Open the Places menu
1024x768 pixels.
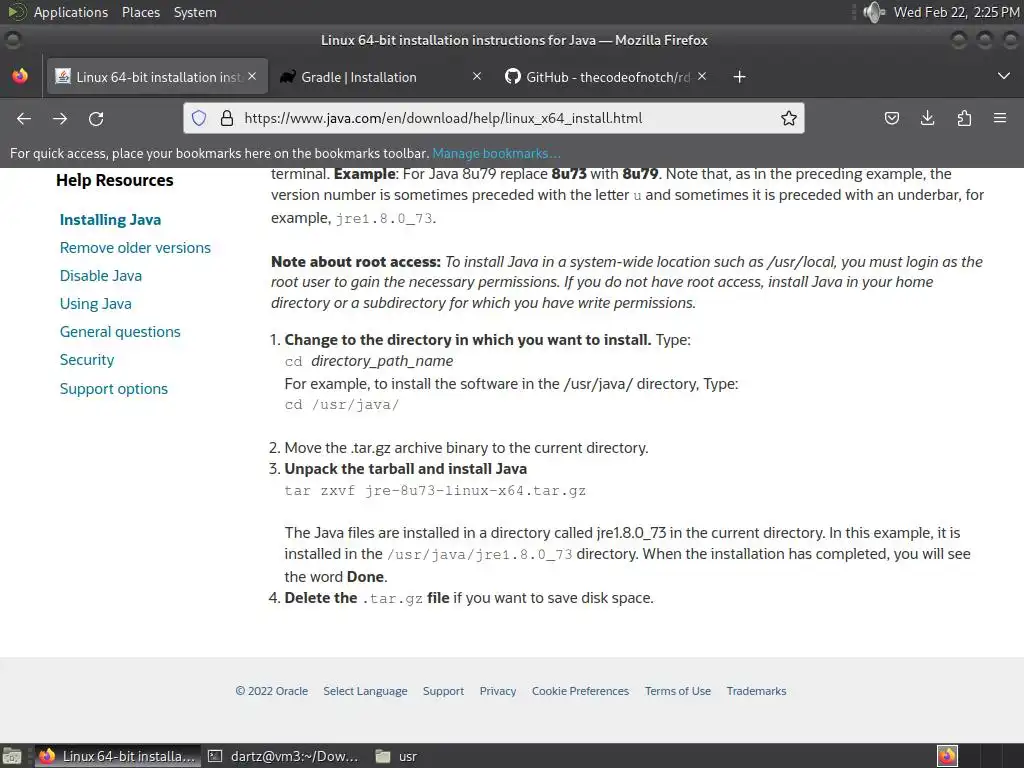click(140, 12)
